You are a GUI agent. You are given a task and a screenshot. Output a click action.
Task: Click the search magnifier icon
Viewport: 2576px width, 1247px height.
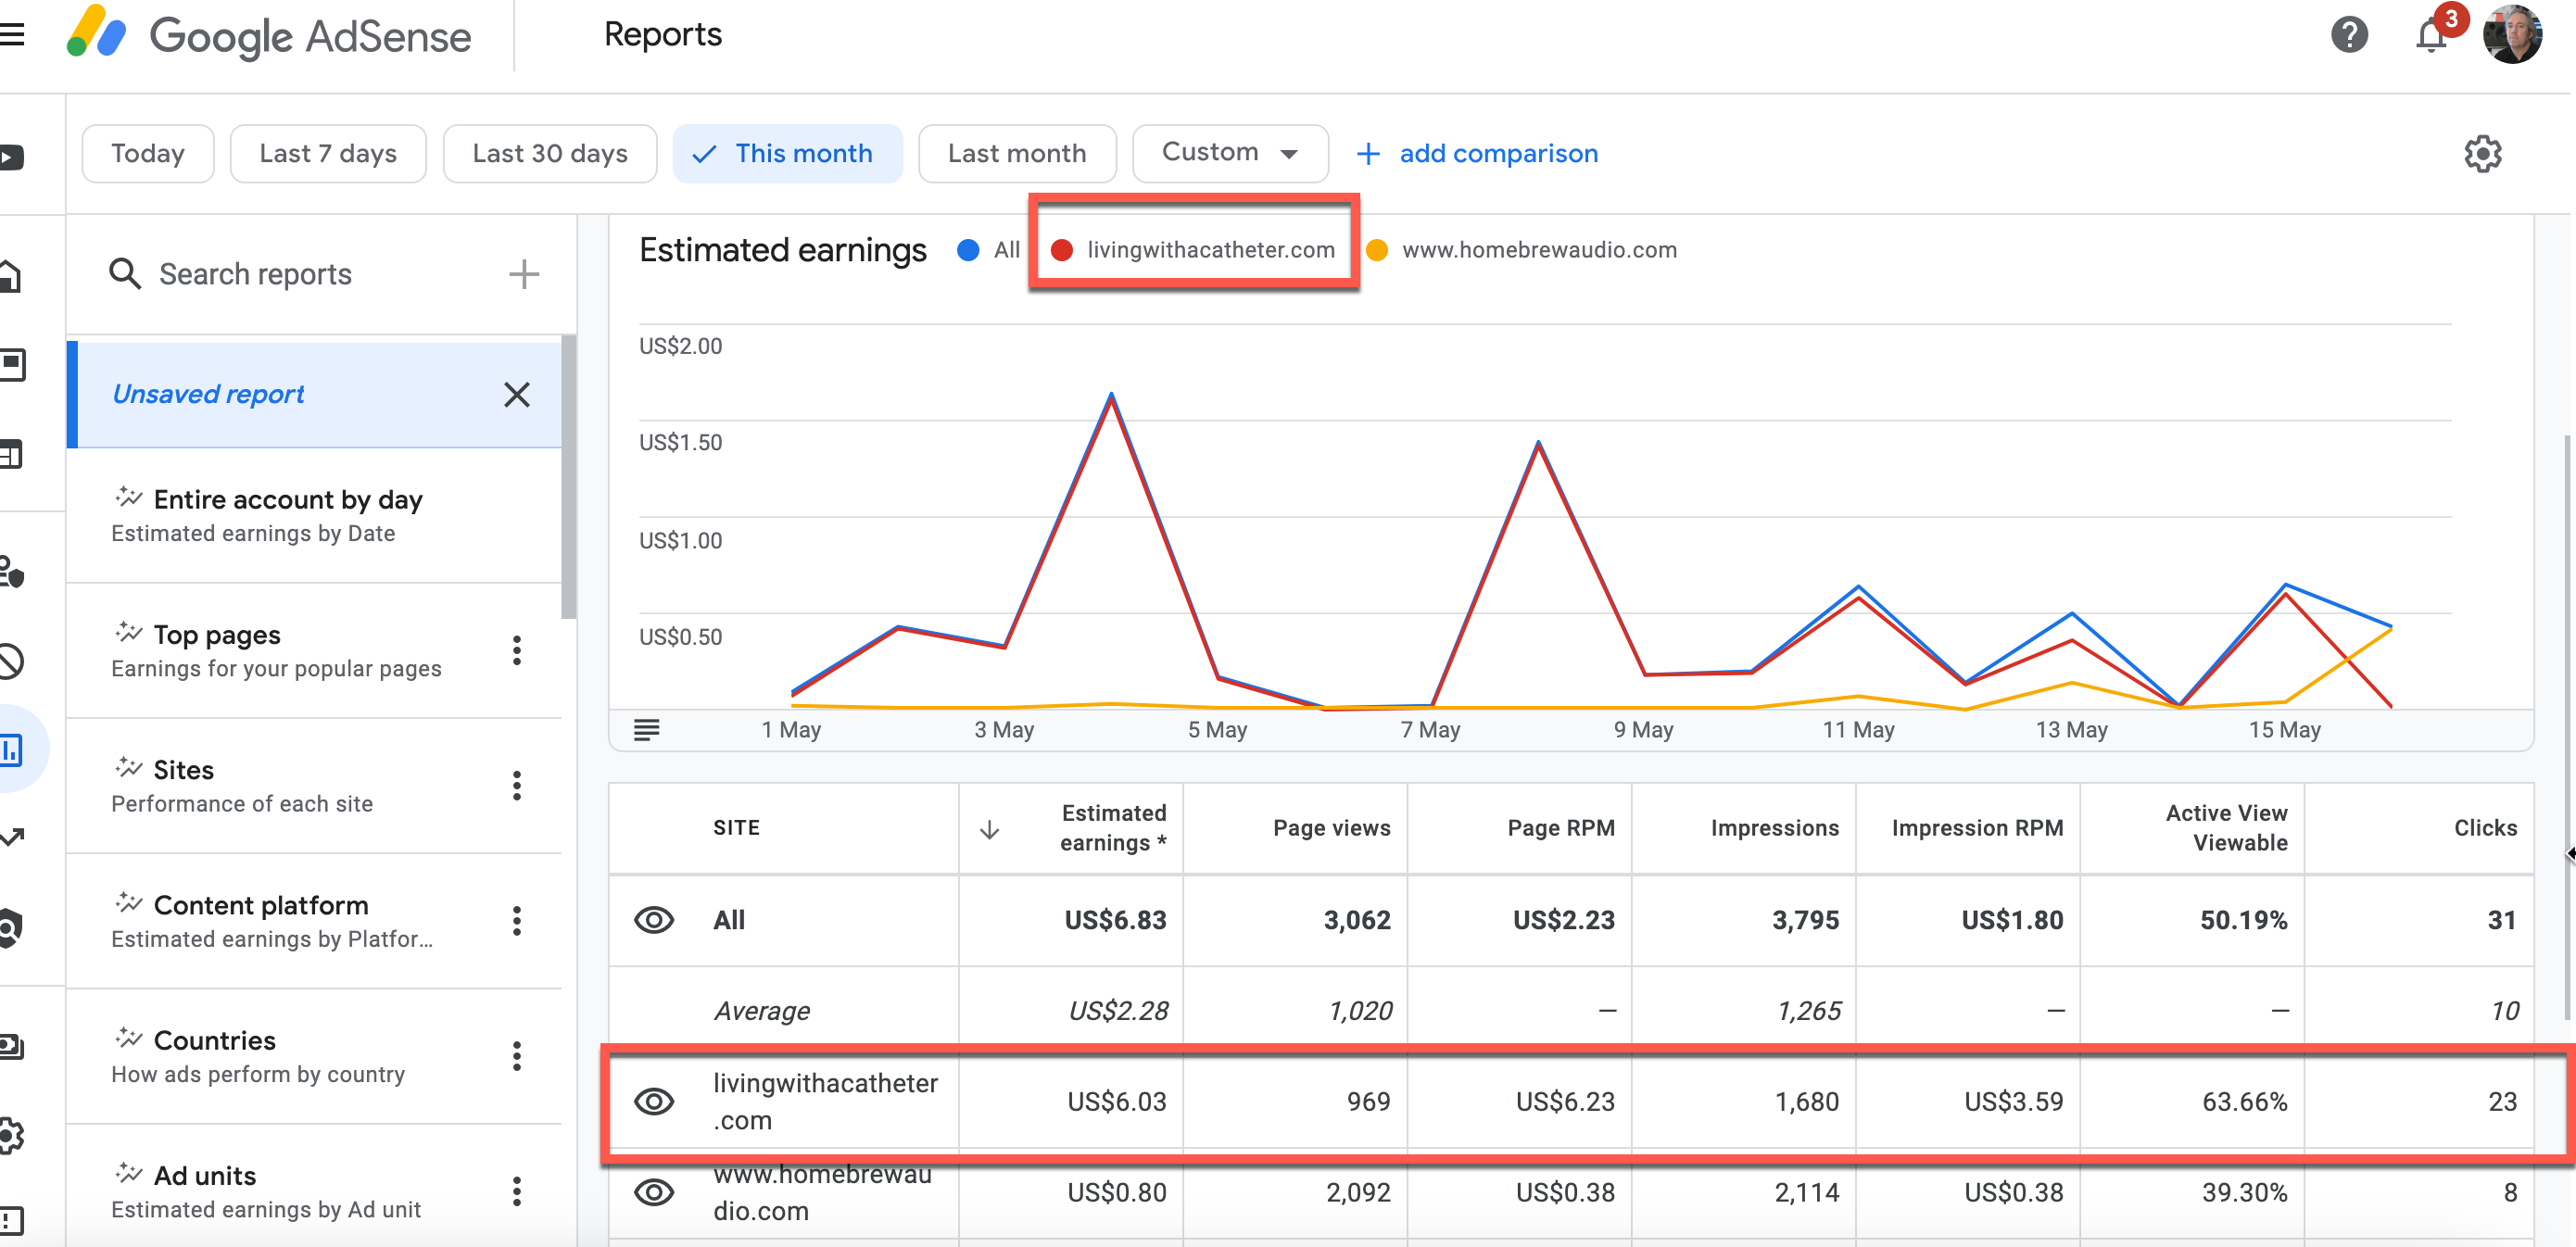click(125, 274)
